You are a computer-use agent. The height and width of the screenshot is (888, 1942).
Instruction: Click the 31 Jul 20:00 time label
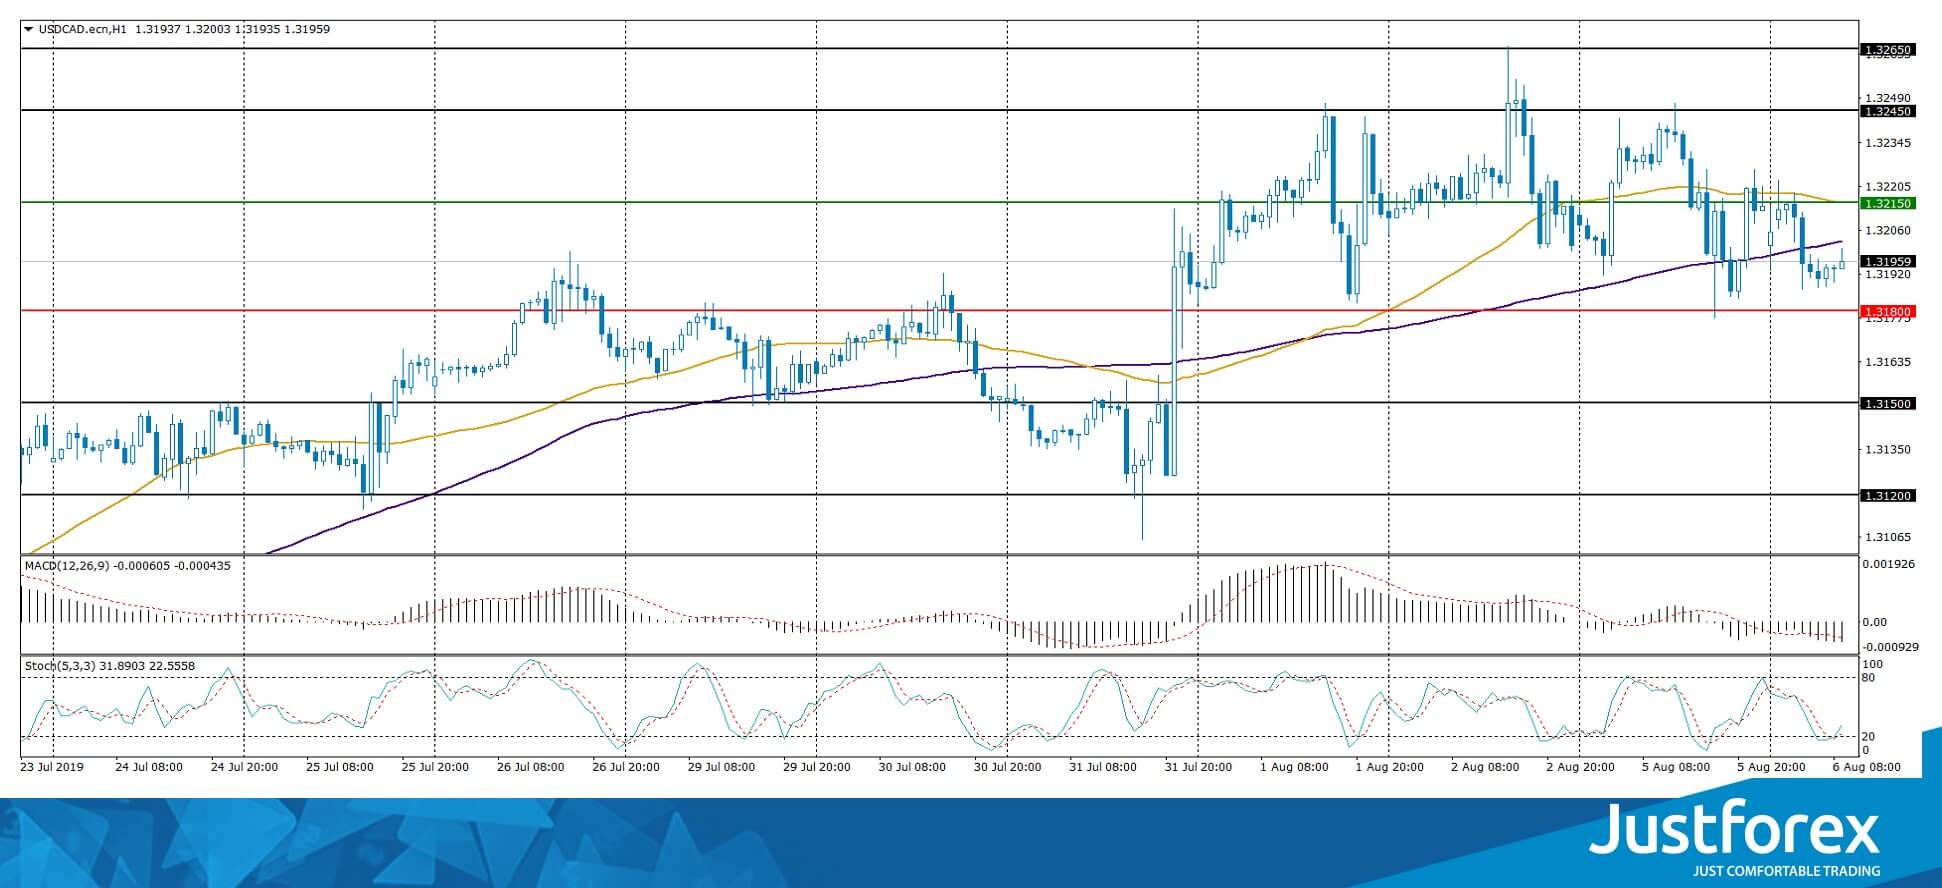point(1198,767)
